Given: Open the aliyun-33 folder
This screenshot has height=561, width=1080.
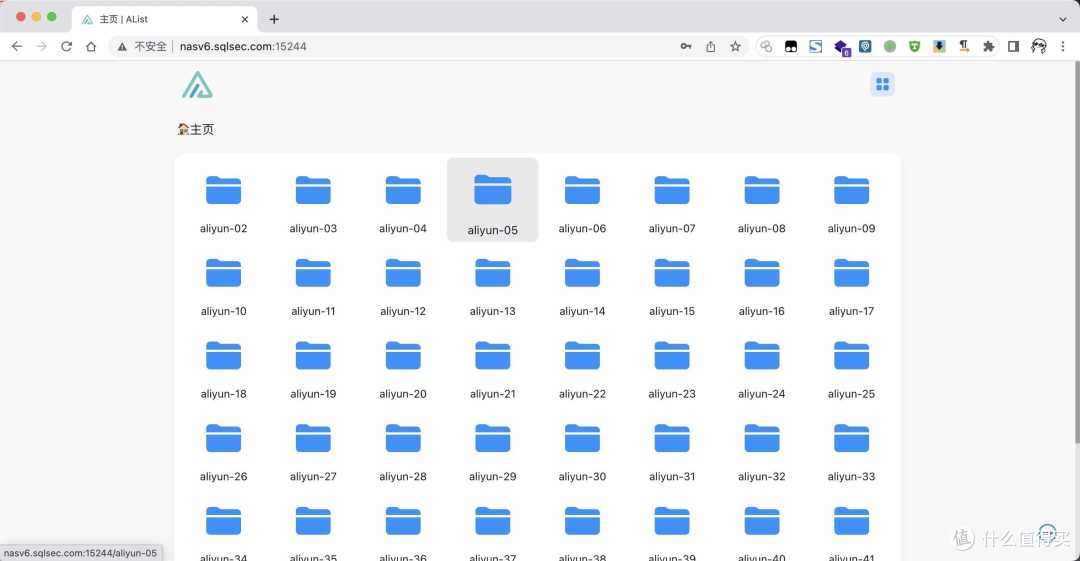Looking at the screenshot, I should [851, 448].
